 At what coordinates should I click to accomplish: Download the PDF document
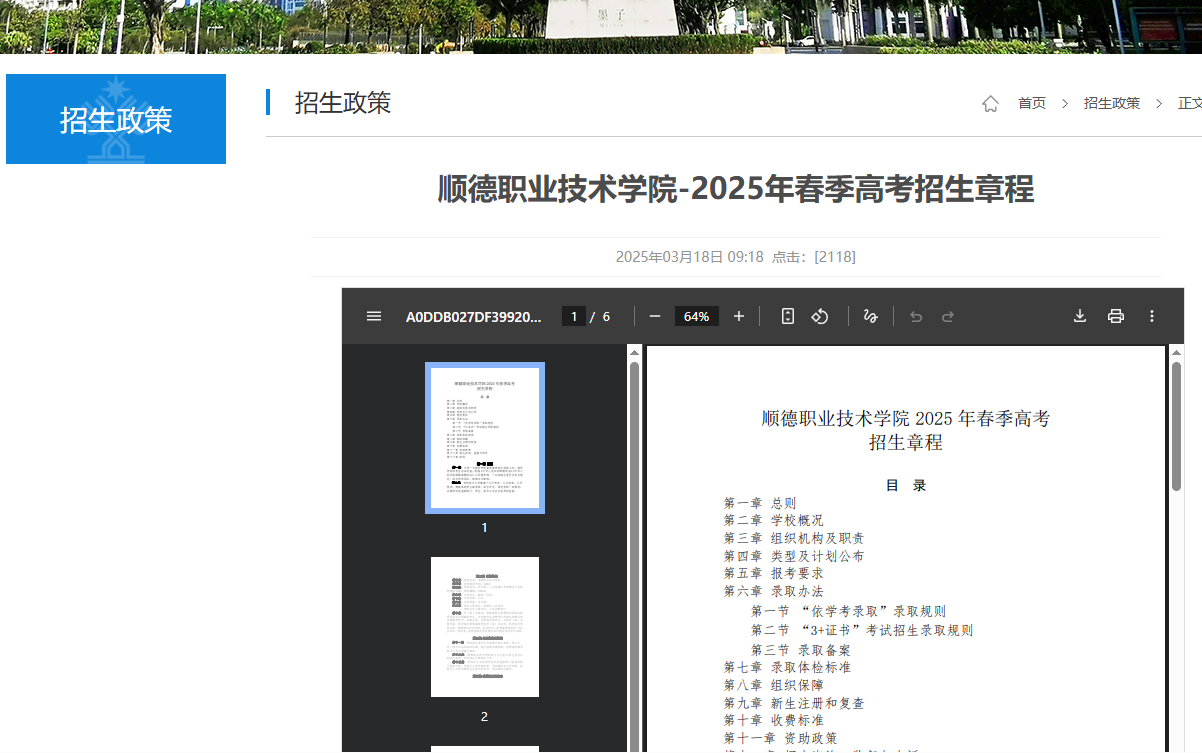pos(1079,315)
